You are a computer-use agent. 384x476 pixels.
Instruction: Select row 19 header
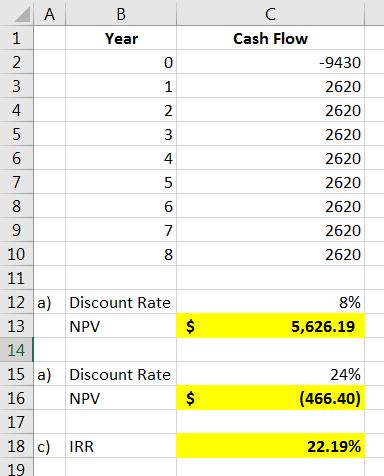16,467
